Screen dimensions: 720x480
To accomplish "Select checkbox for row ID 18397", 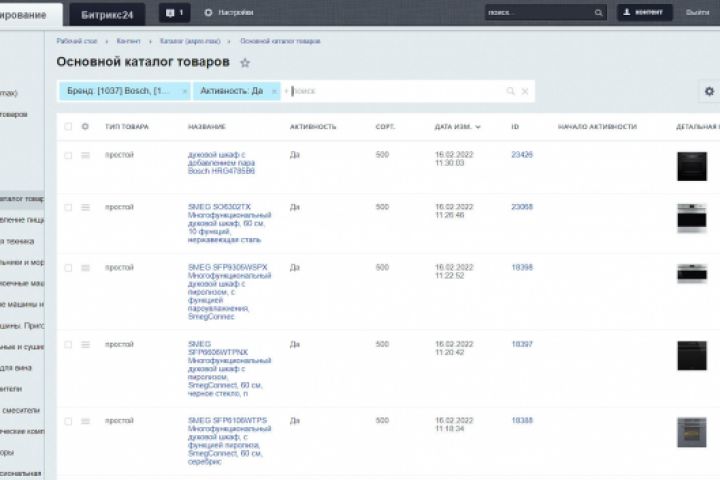I will pos(68,344).
